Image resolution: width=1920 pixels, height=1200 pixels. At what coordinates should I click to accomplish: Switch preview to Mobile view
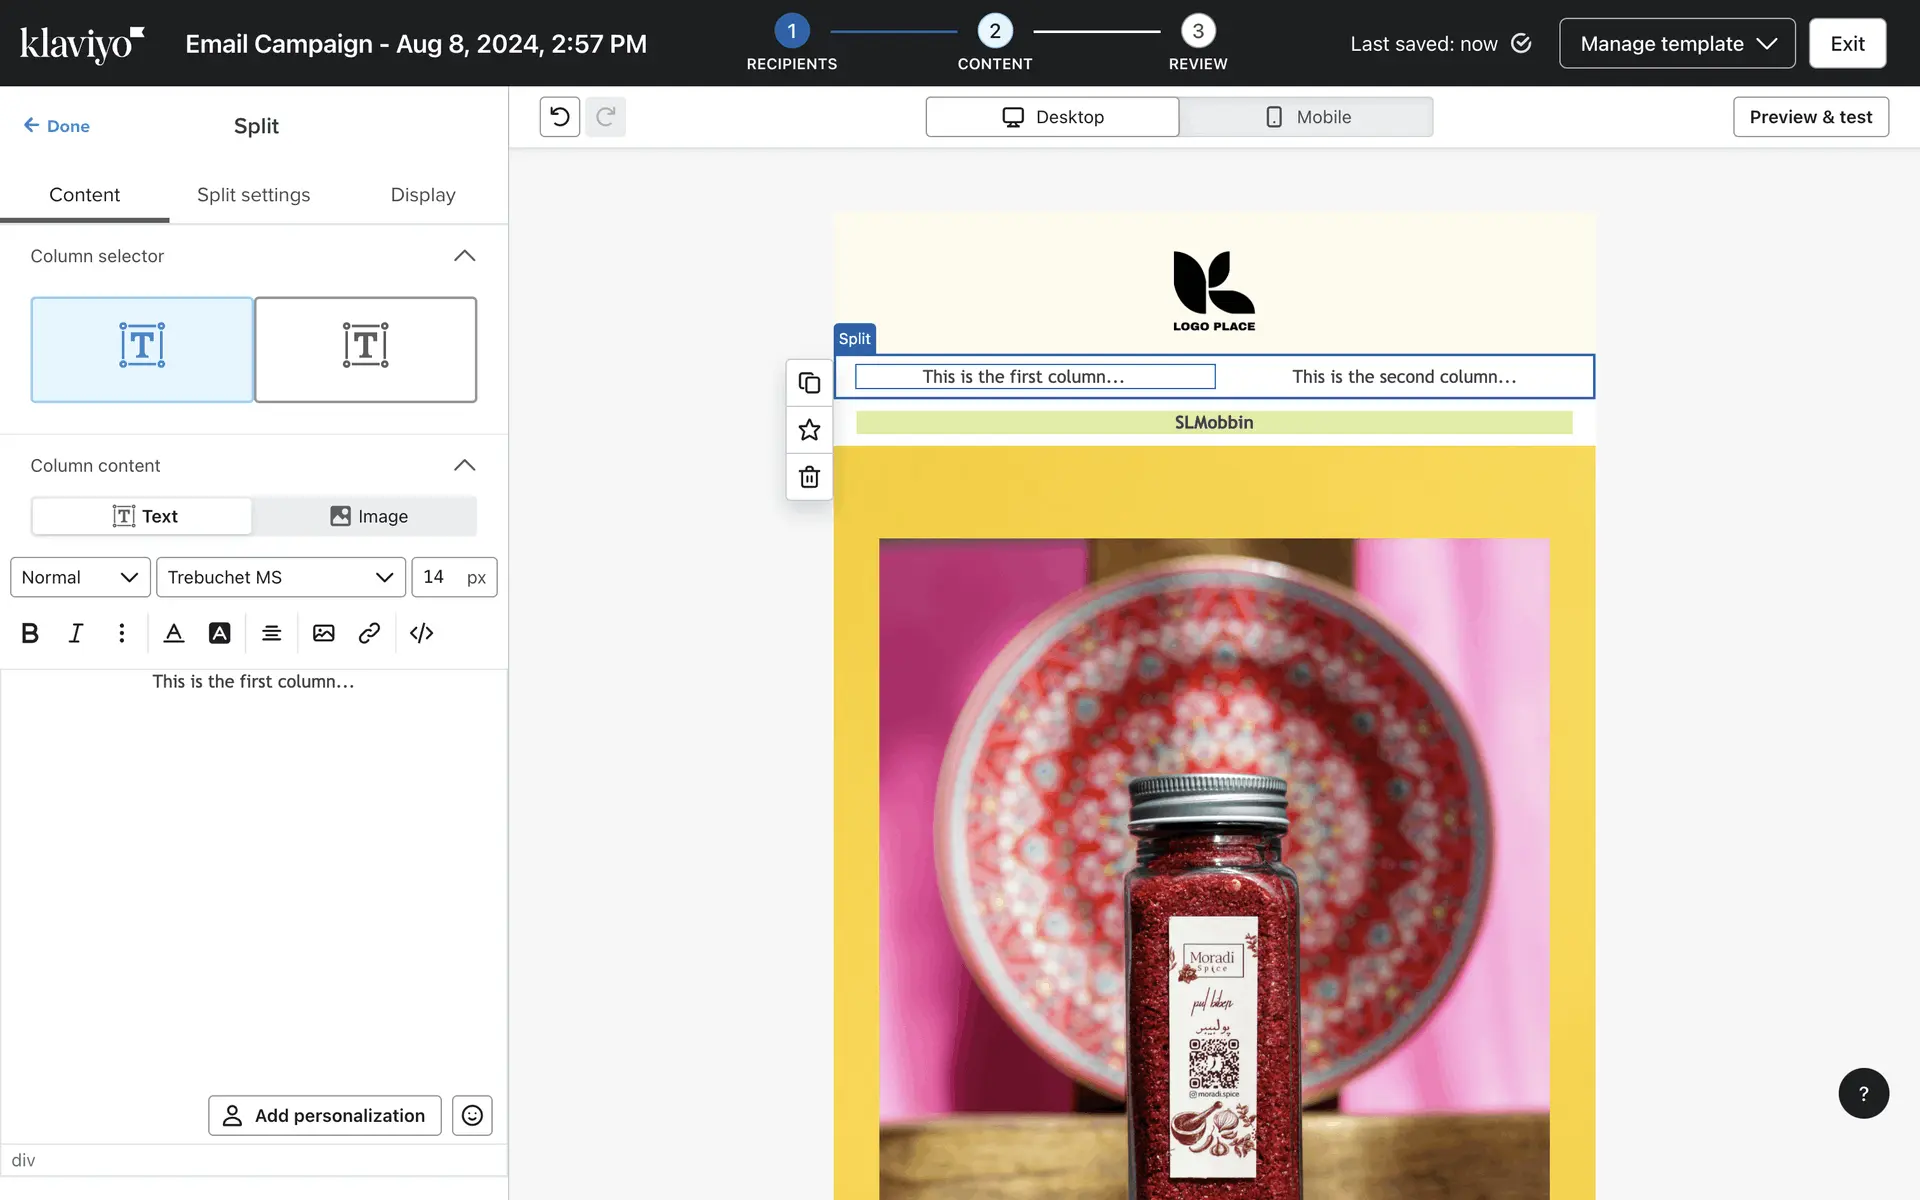click(x=1307, y=117)
